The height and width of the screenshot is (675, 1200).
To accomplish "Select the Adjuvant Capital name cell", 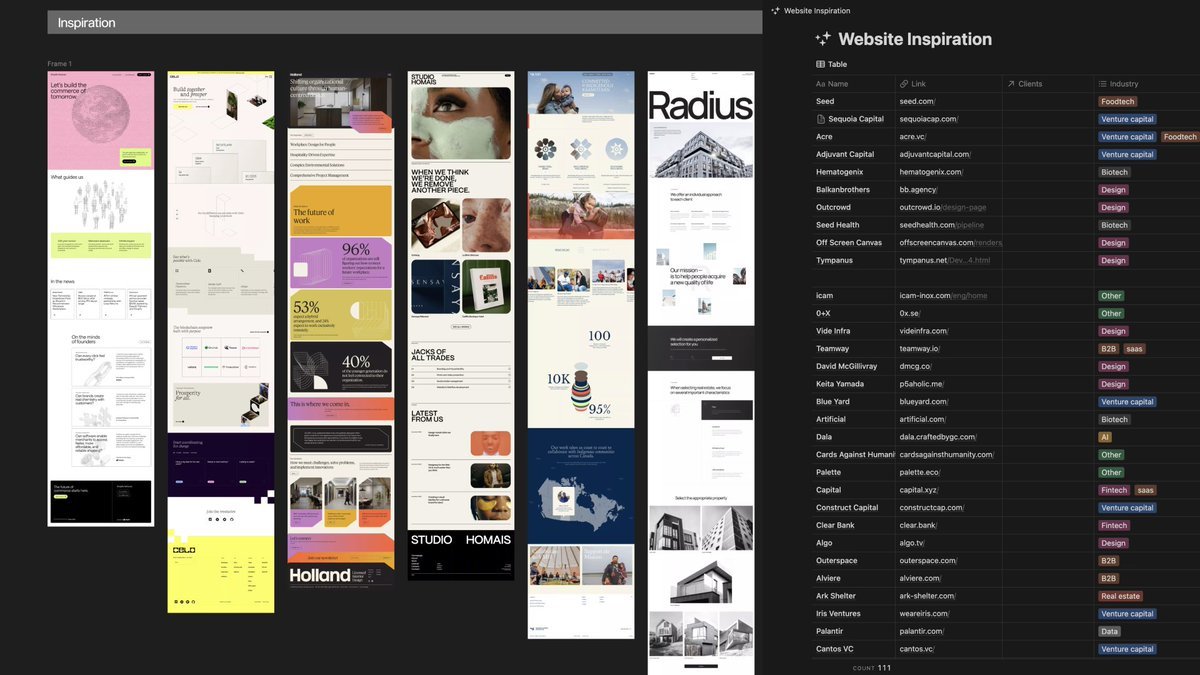I will (854, 154).
